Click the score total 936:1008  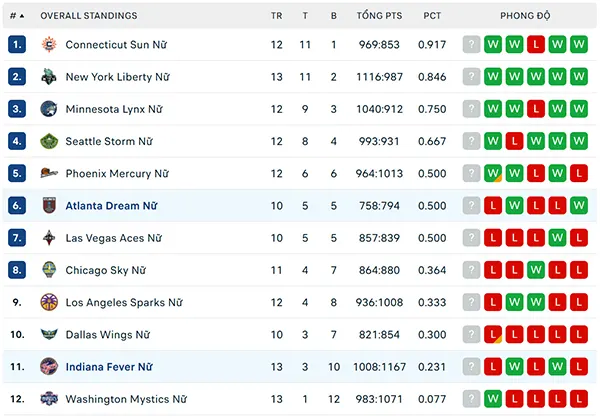point(379,302)
